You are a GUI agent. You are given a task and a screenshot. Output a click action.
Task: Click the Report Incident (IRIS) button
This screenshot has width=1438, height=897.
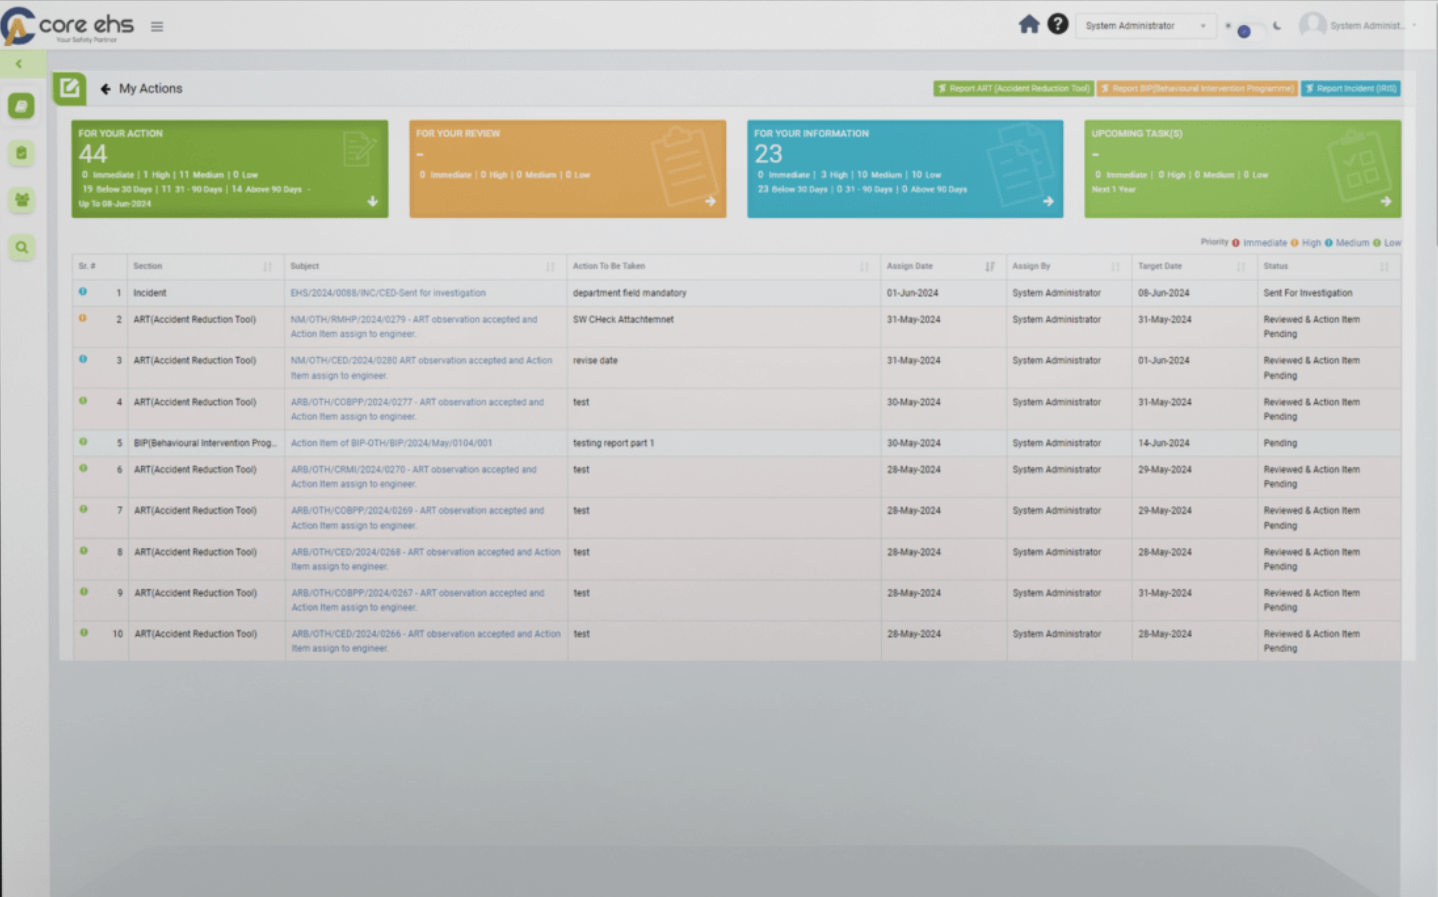pyautogui.click(x=1351, y=88)
